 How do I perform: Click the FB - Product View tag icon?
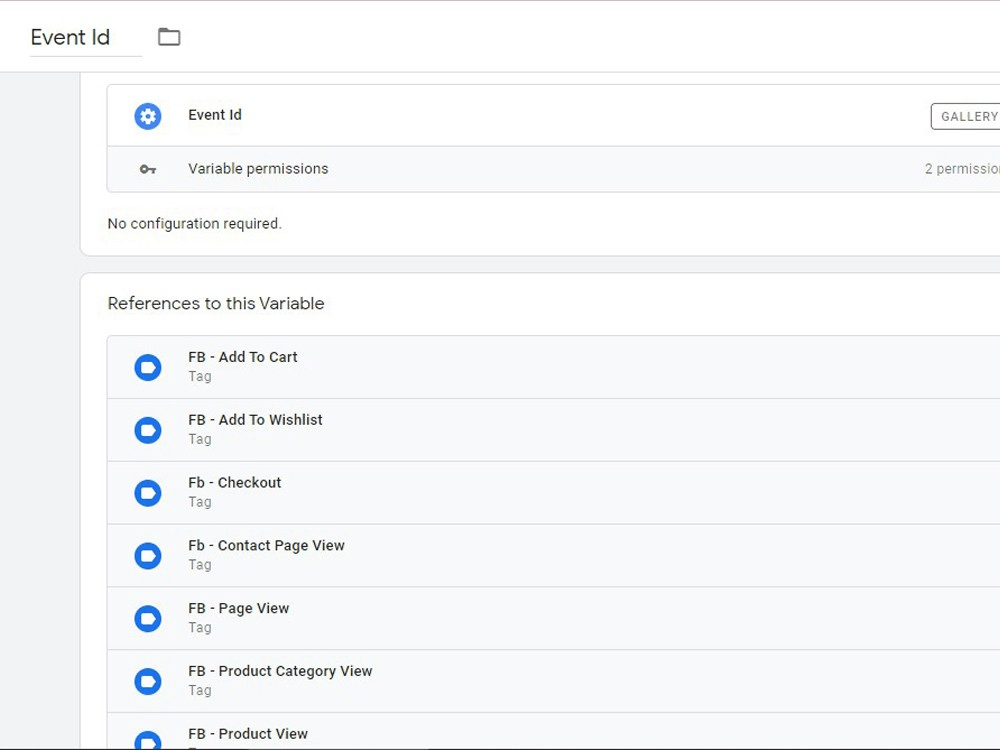pyautogui.click(x=148, y=740)
